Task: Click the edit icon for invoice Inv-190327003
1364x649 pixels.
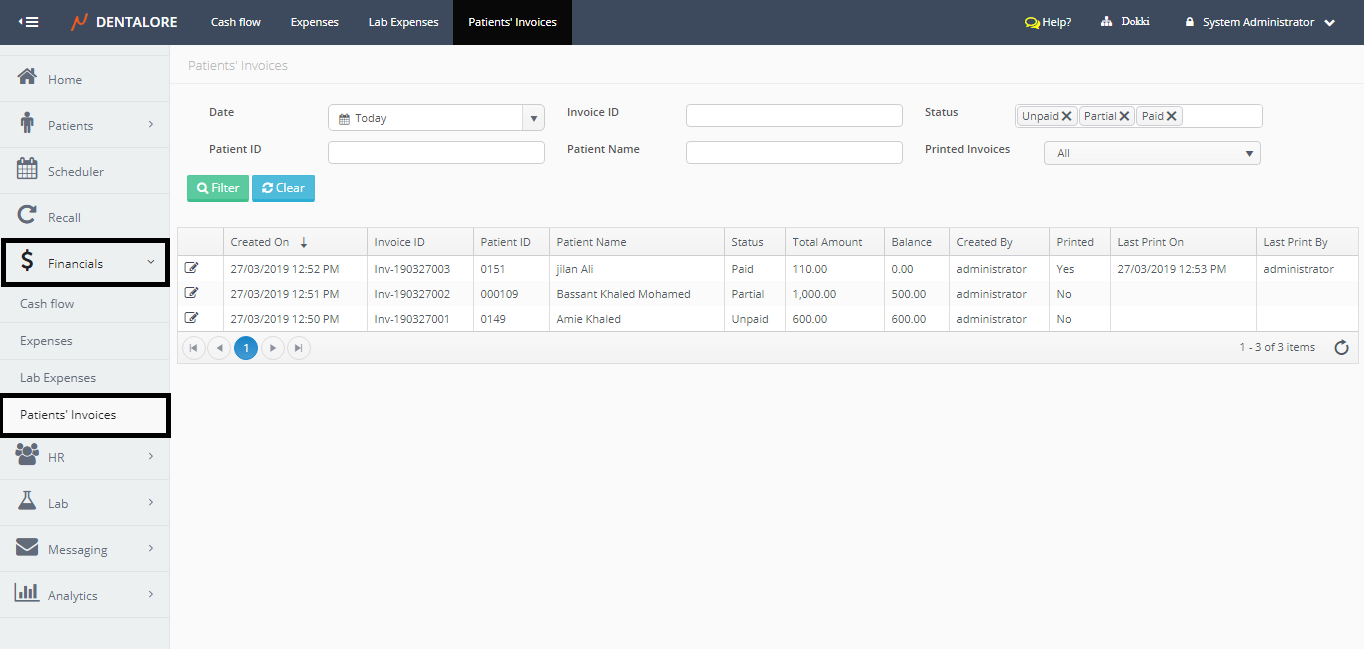Action: (191, 268)
